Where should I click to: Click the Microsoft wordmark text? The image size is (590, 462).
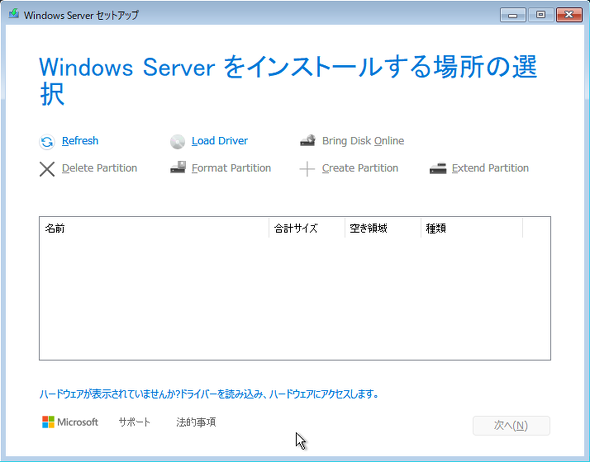tap(78, 422)
